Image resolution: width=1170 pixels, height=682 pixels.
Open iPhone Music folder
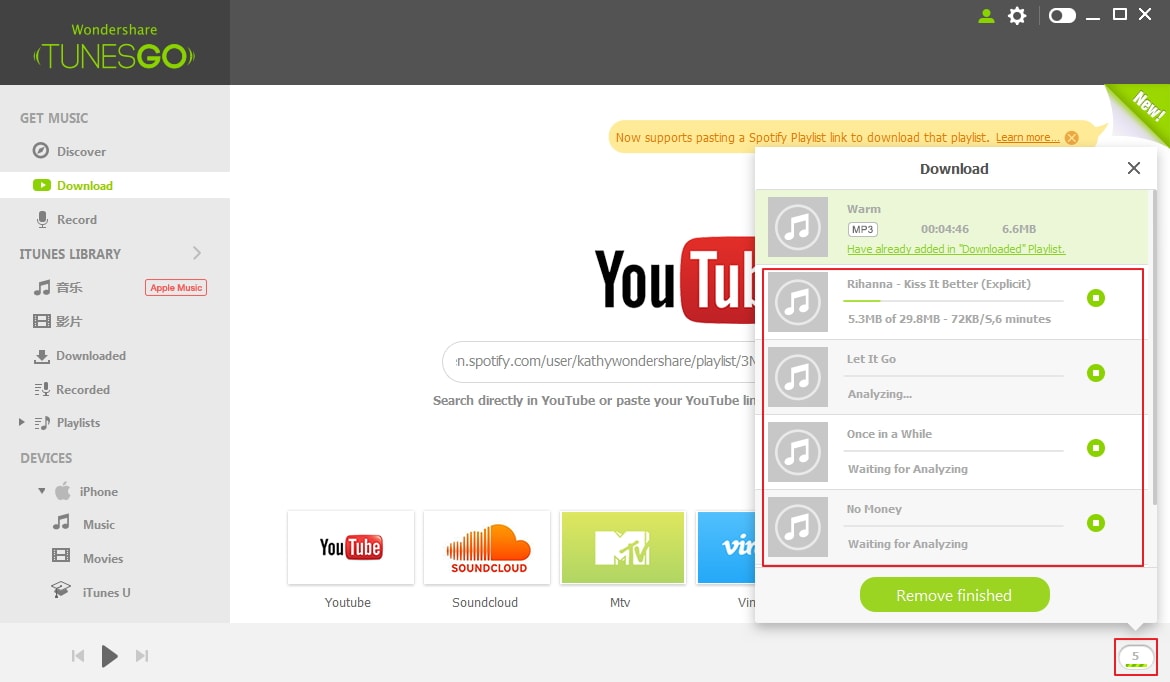[x=84, y=524]
